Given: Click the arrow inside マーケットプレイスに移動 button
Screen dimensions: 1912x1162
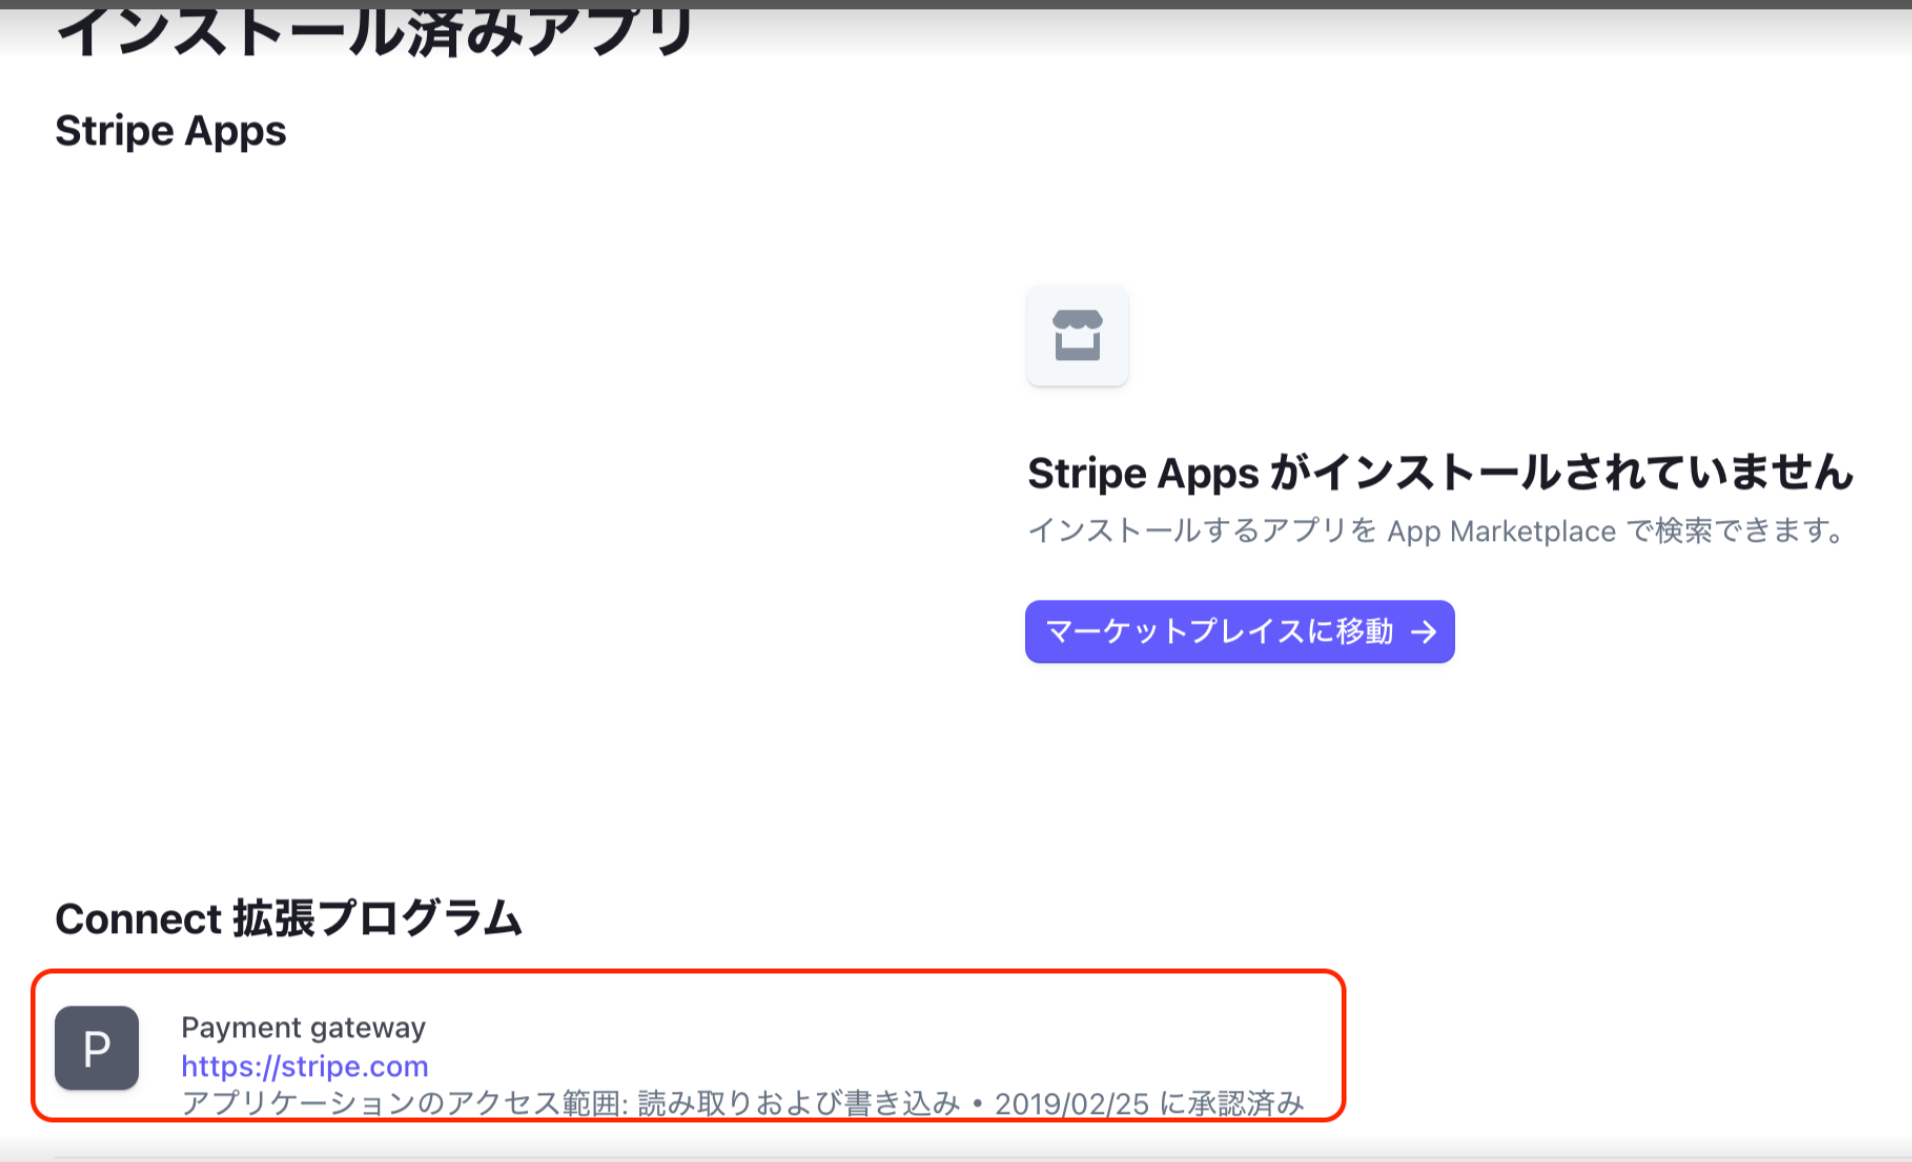Looking at the screenshot, I should click(x=1423, y=632).
